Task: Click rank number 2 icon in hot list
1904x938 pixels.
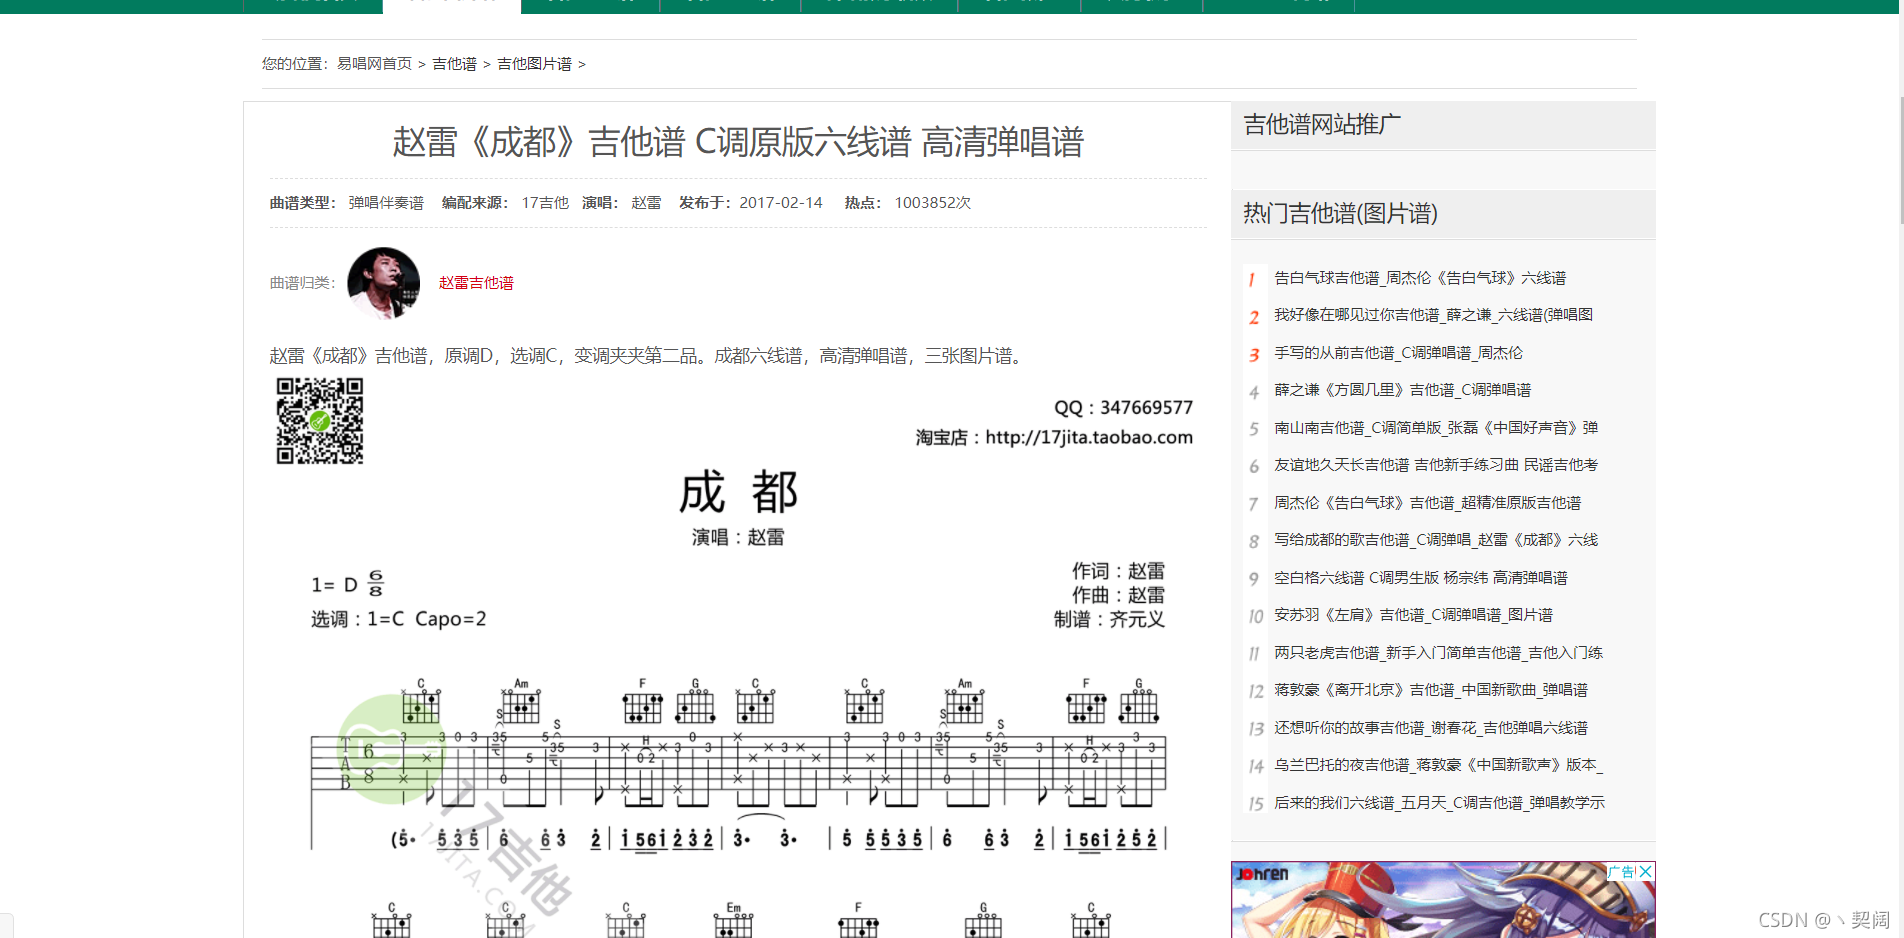Action: (x=1254, y=317)
